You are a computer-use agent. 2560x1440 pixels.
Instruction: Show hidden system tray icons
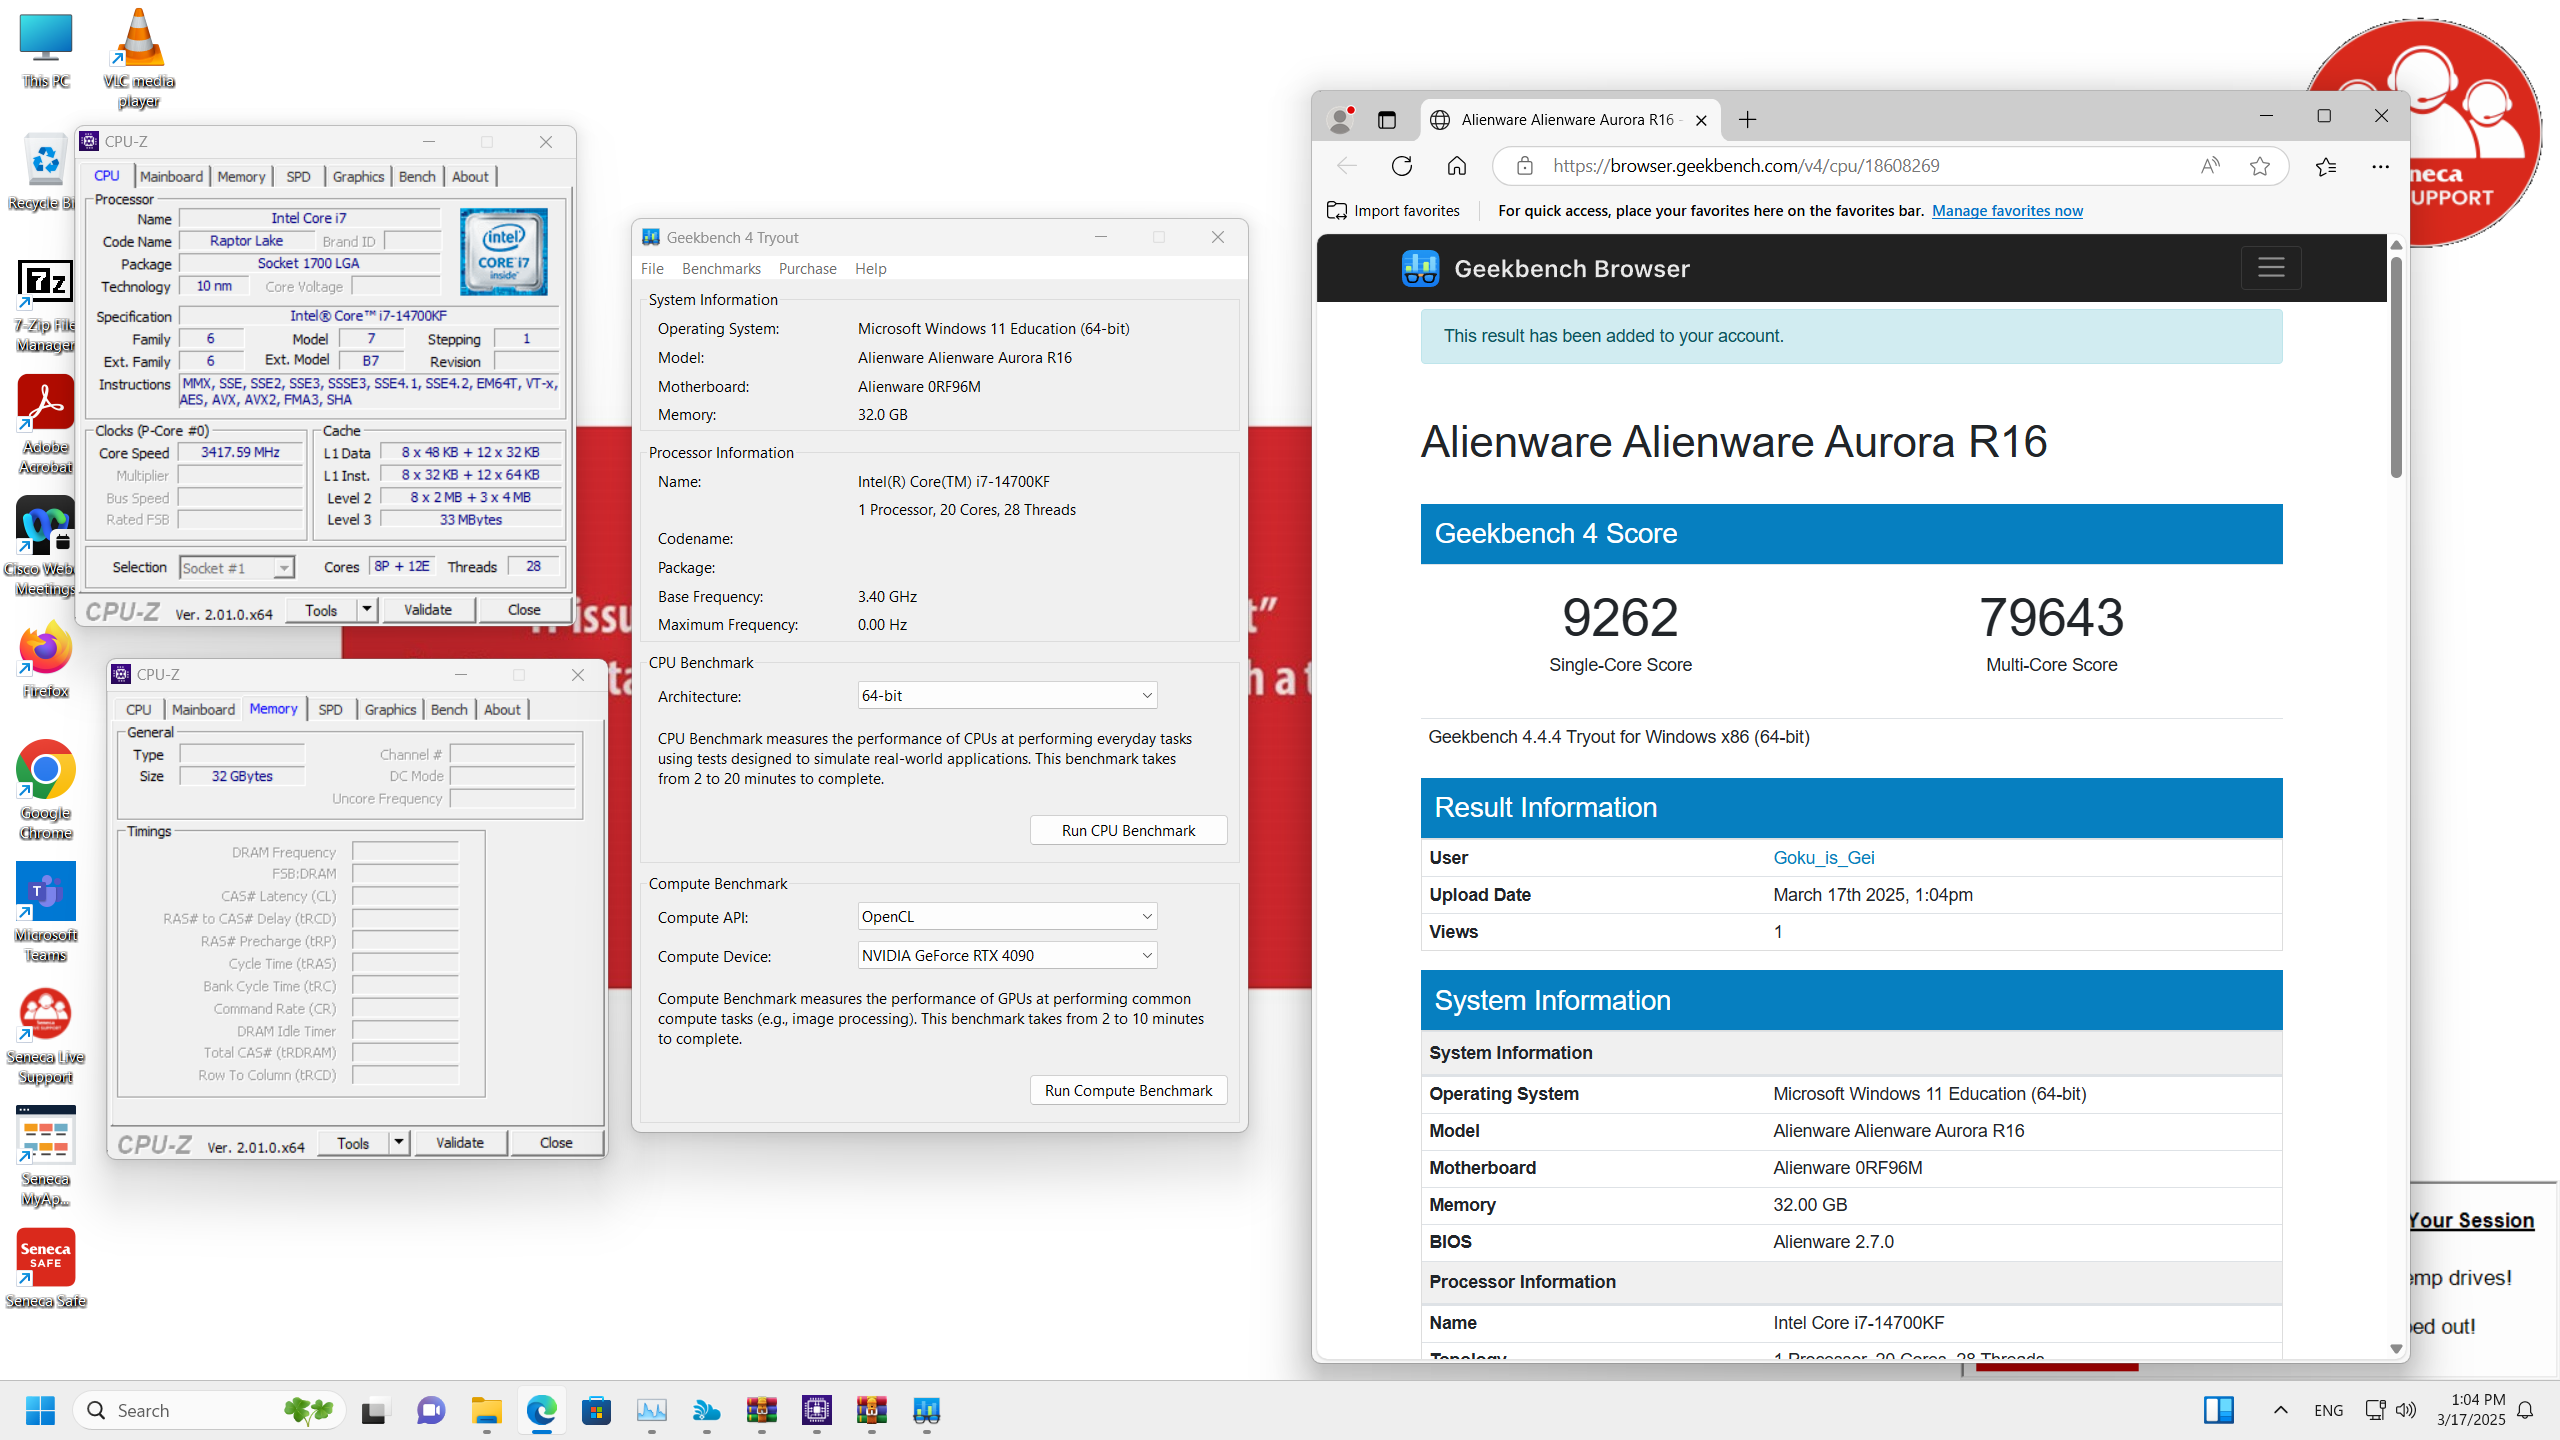(x=2280, y=1410)
